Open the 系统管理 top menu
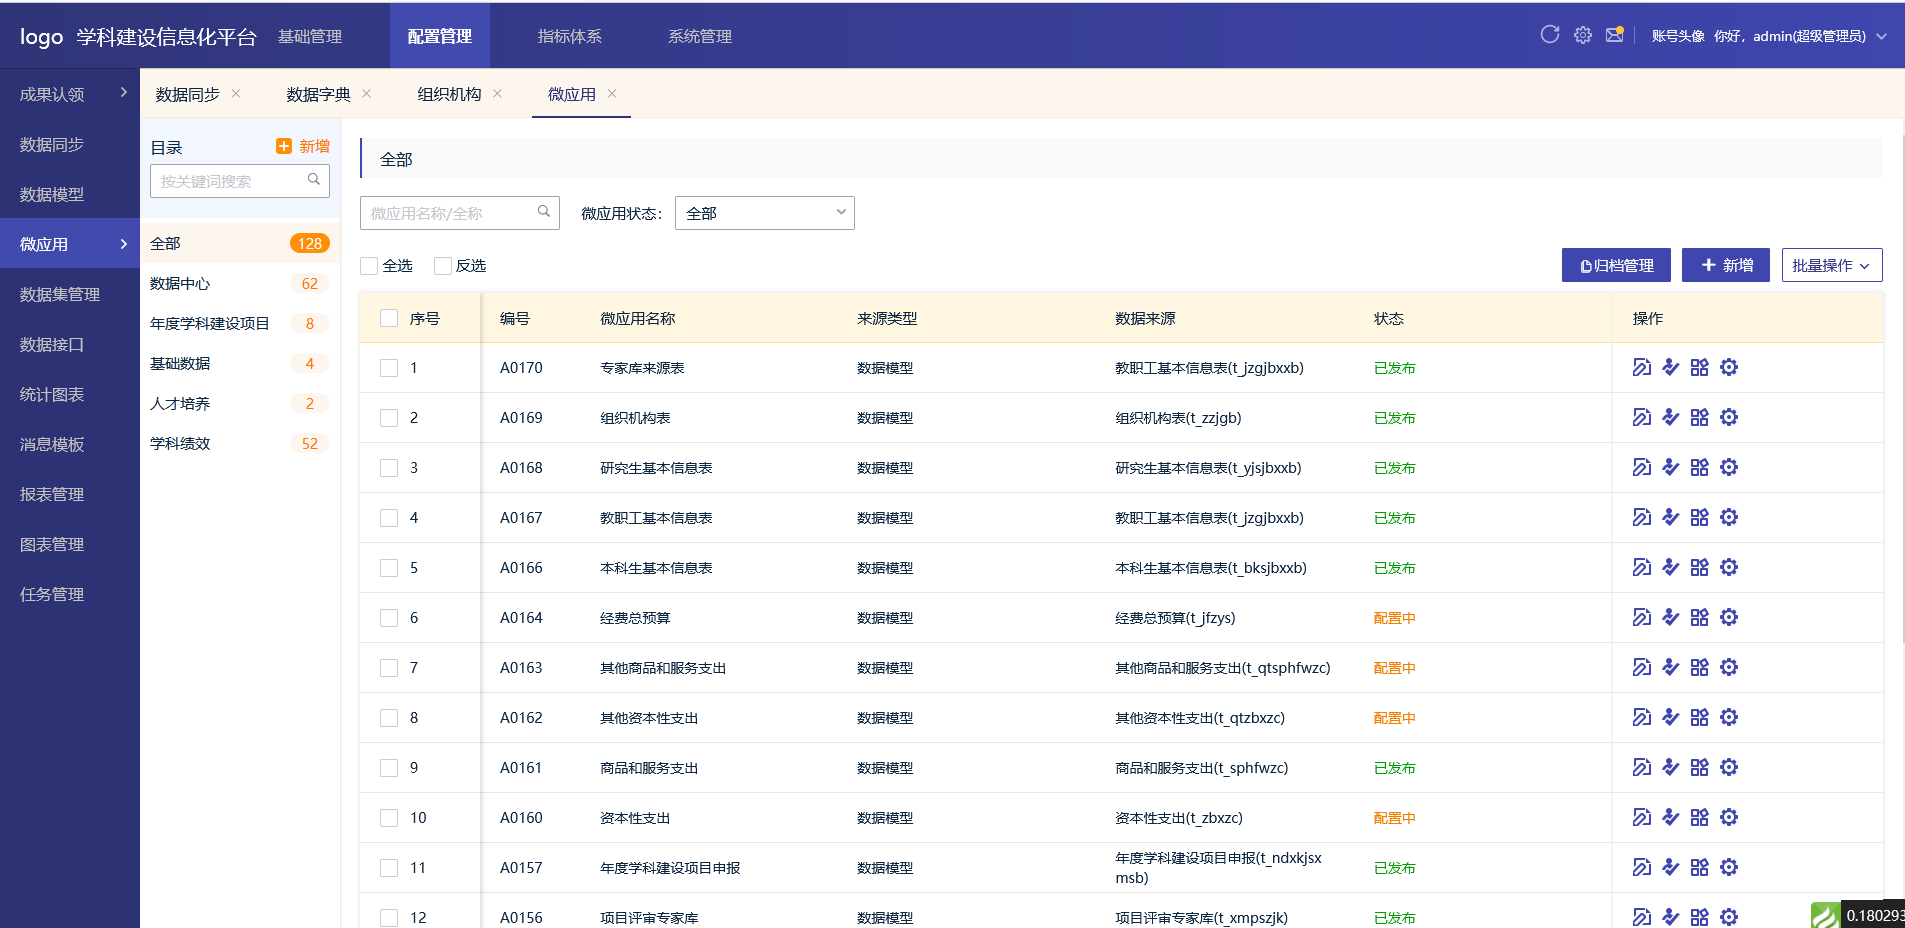This screenshot has height=928, width=1905. (x=700, y=36)
